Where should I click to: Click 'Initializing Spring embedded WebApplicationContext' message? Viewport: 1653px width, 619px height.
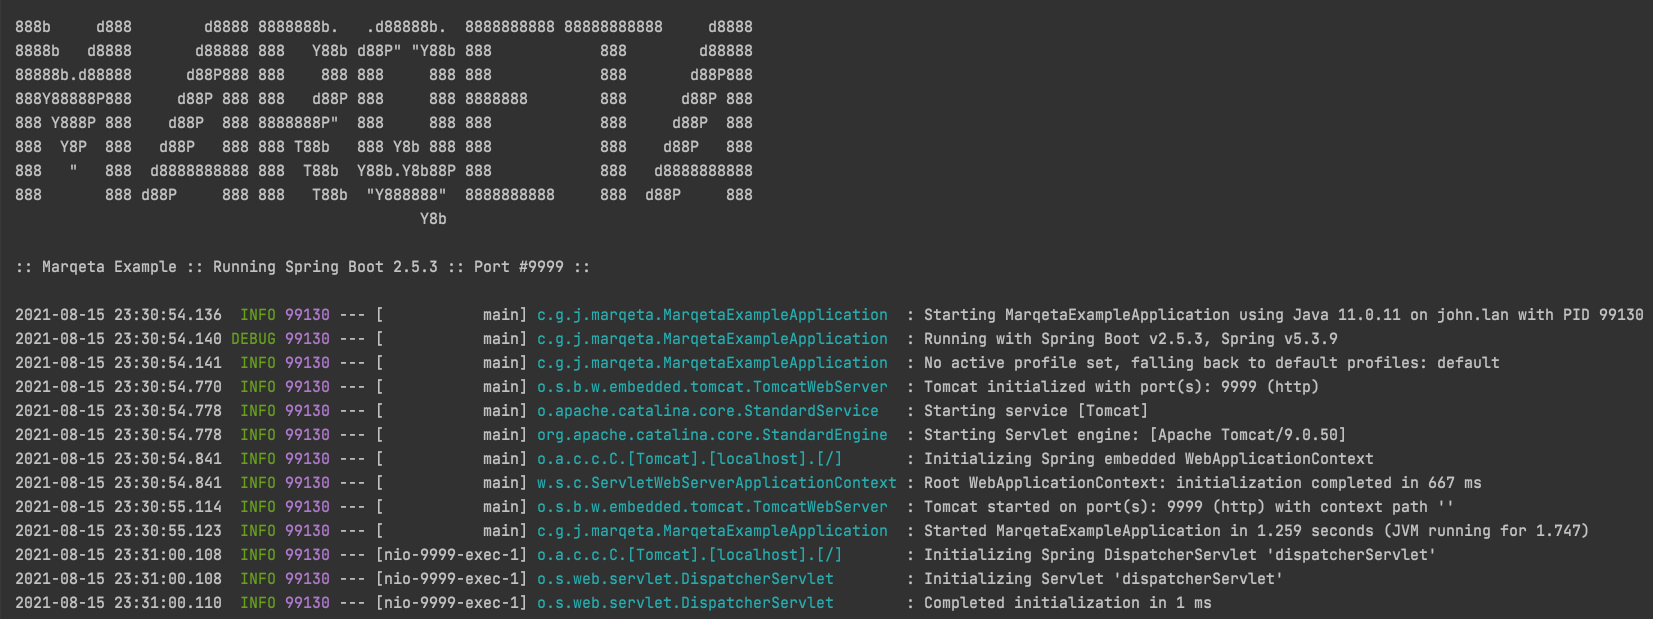pos(1148,459)
